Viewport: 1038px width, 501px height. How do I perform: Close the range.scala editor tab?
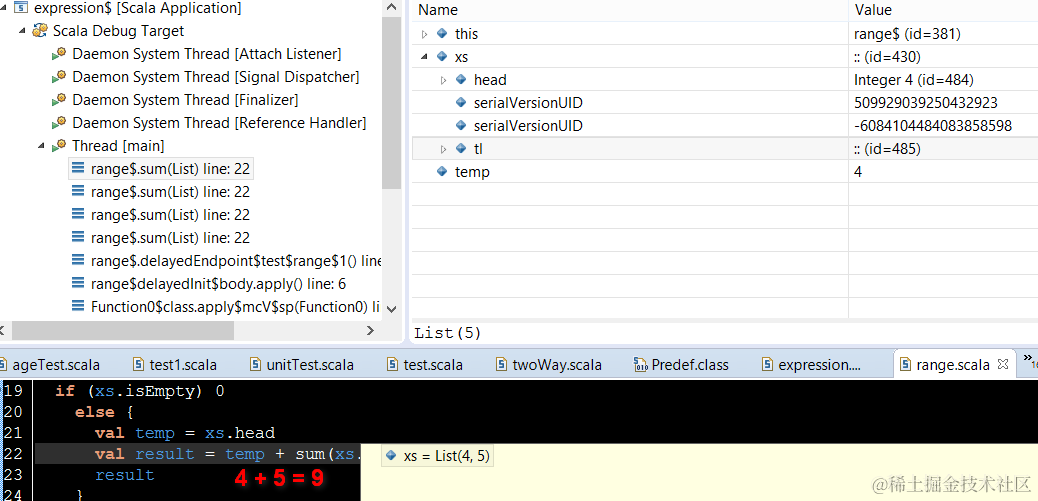pyautogui.click(x=1002, y=364)
